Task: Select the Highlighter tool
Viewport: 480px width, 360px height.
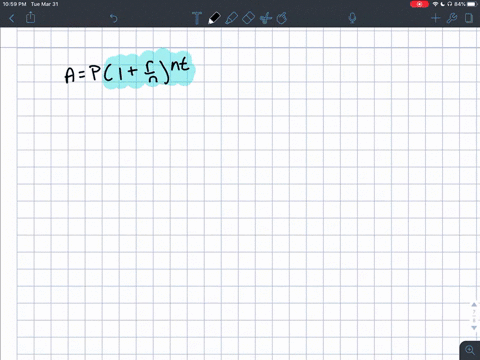Action: (x=231, y=18)
